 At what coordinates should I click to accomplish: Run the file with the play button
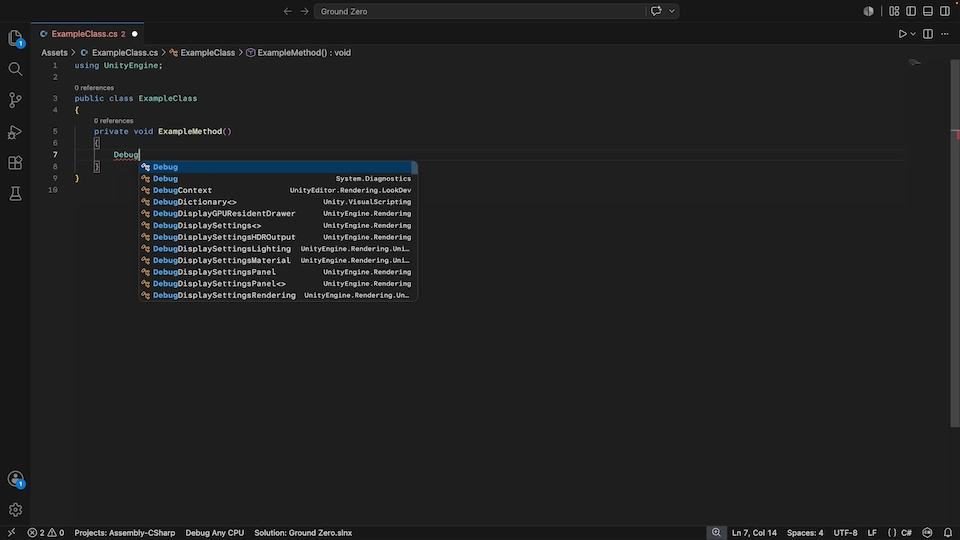pos(902,34)
